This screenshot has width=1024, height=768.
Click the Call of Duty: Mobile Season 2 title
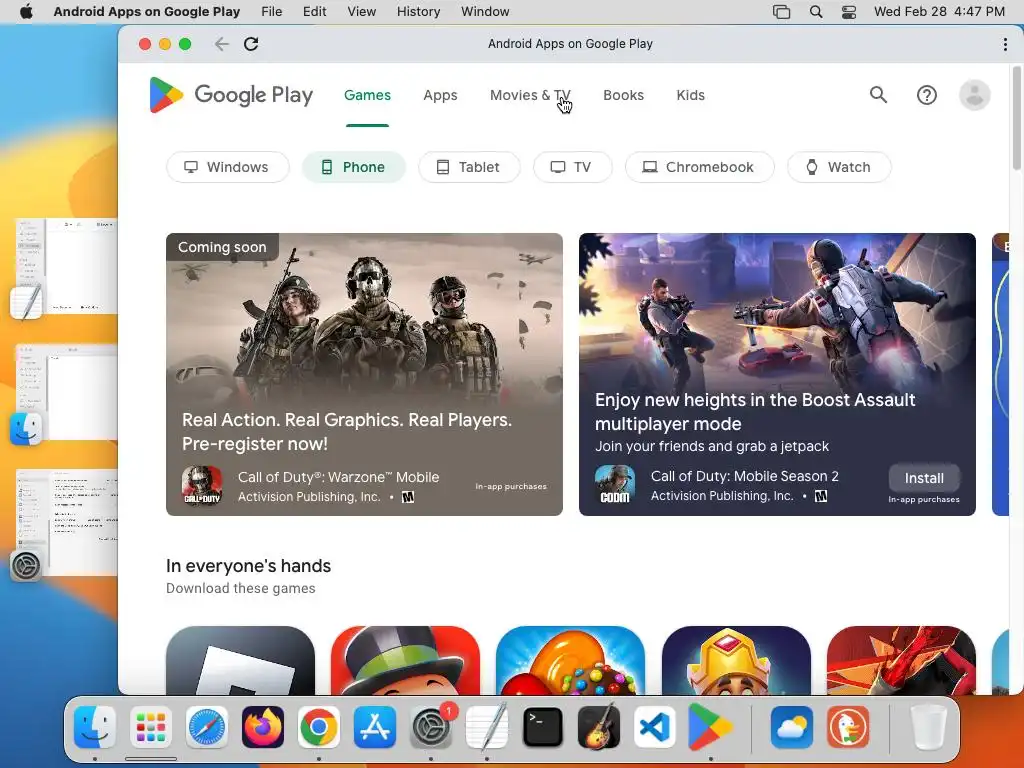coord(744,476)
